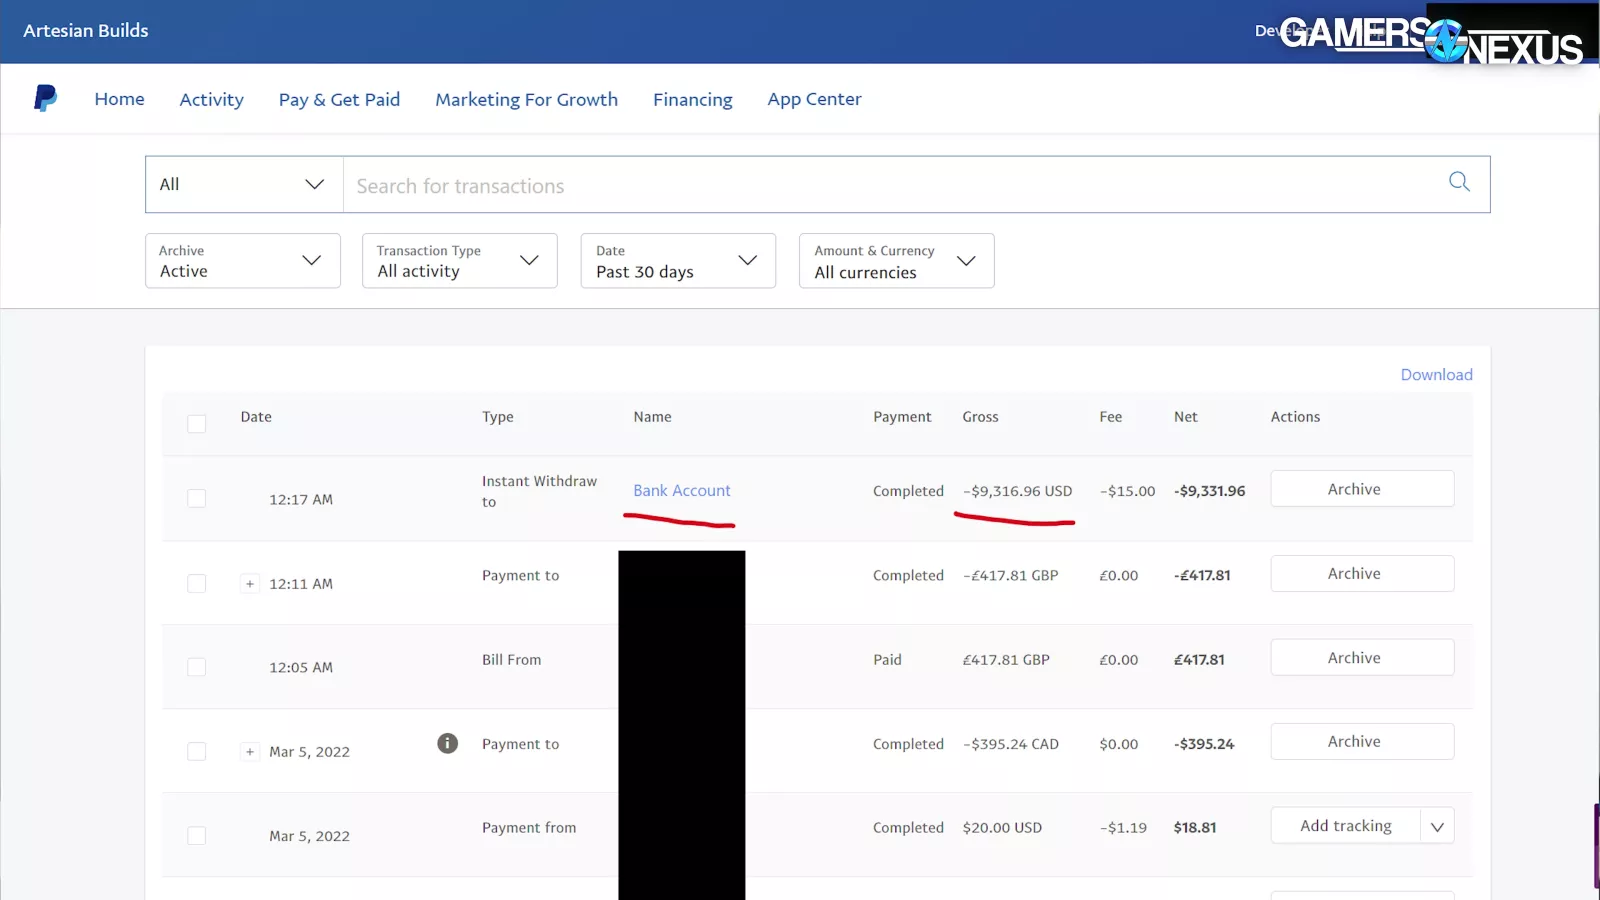1600x900 pixels.
Task: Open the Add tracking arrow menu
Action: 1437,827
